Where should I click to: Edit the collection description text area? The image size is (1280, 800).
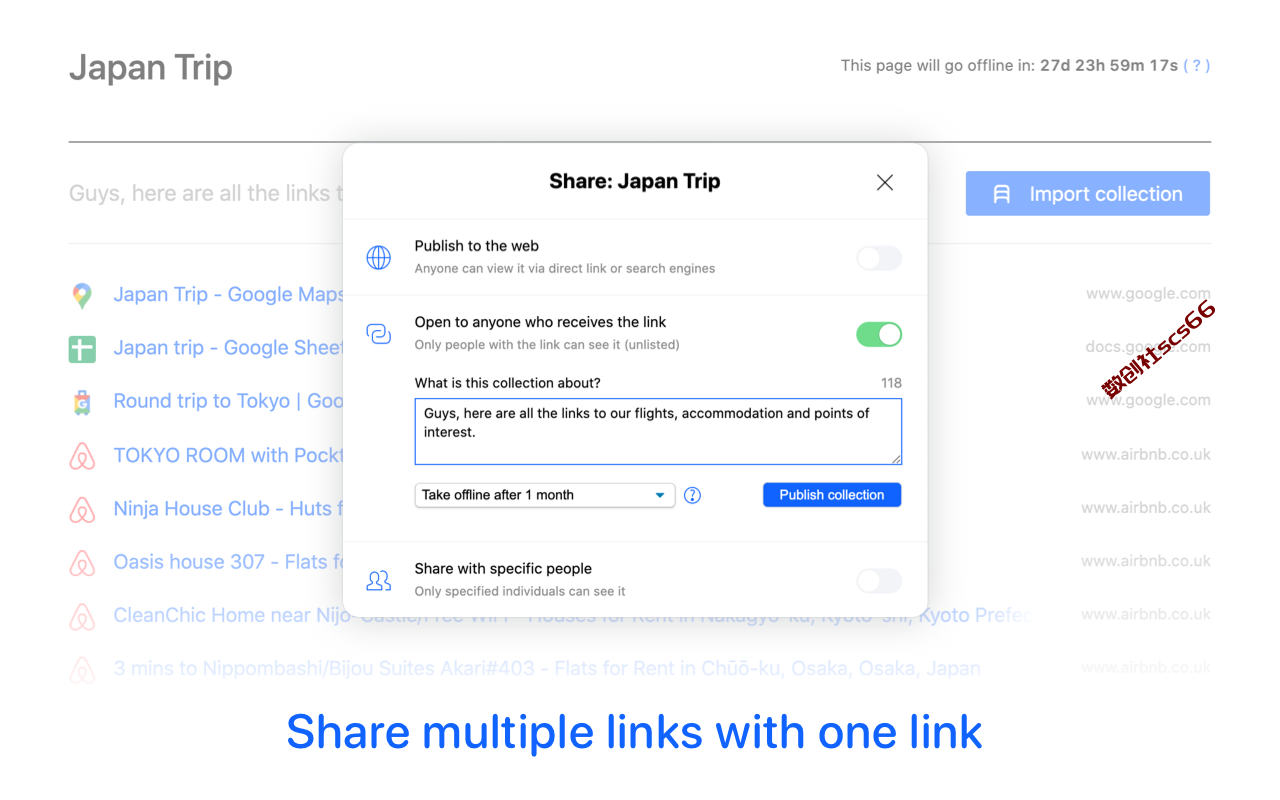click(658, 432)
